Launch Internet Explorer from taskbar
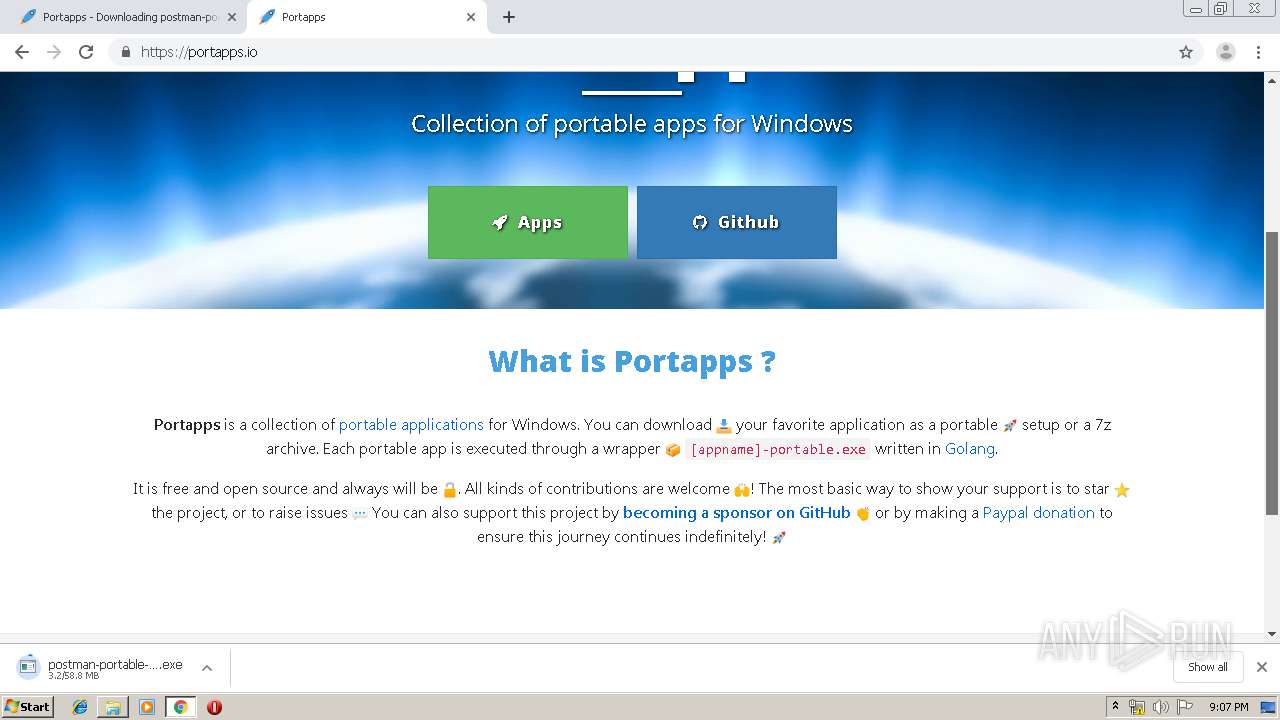This screenshot has height=720, width=1280. pos(80,707)
